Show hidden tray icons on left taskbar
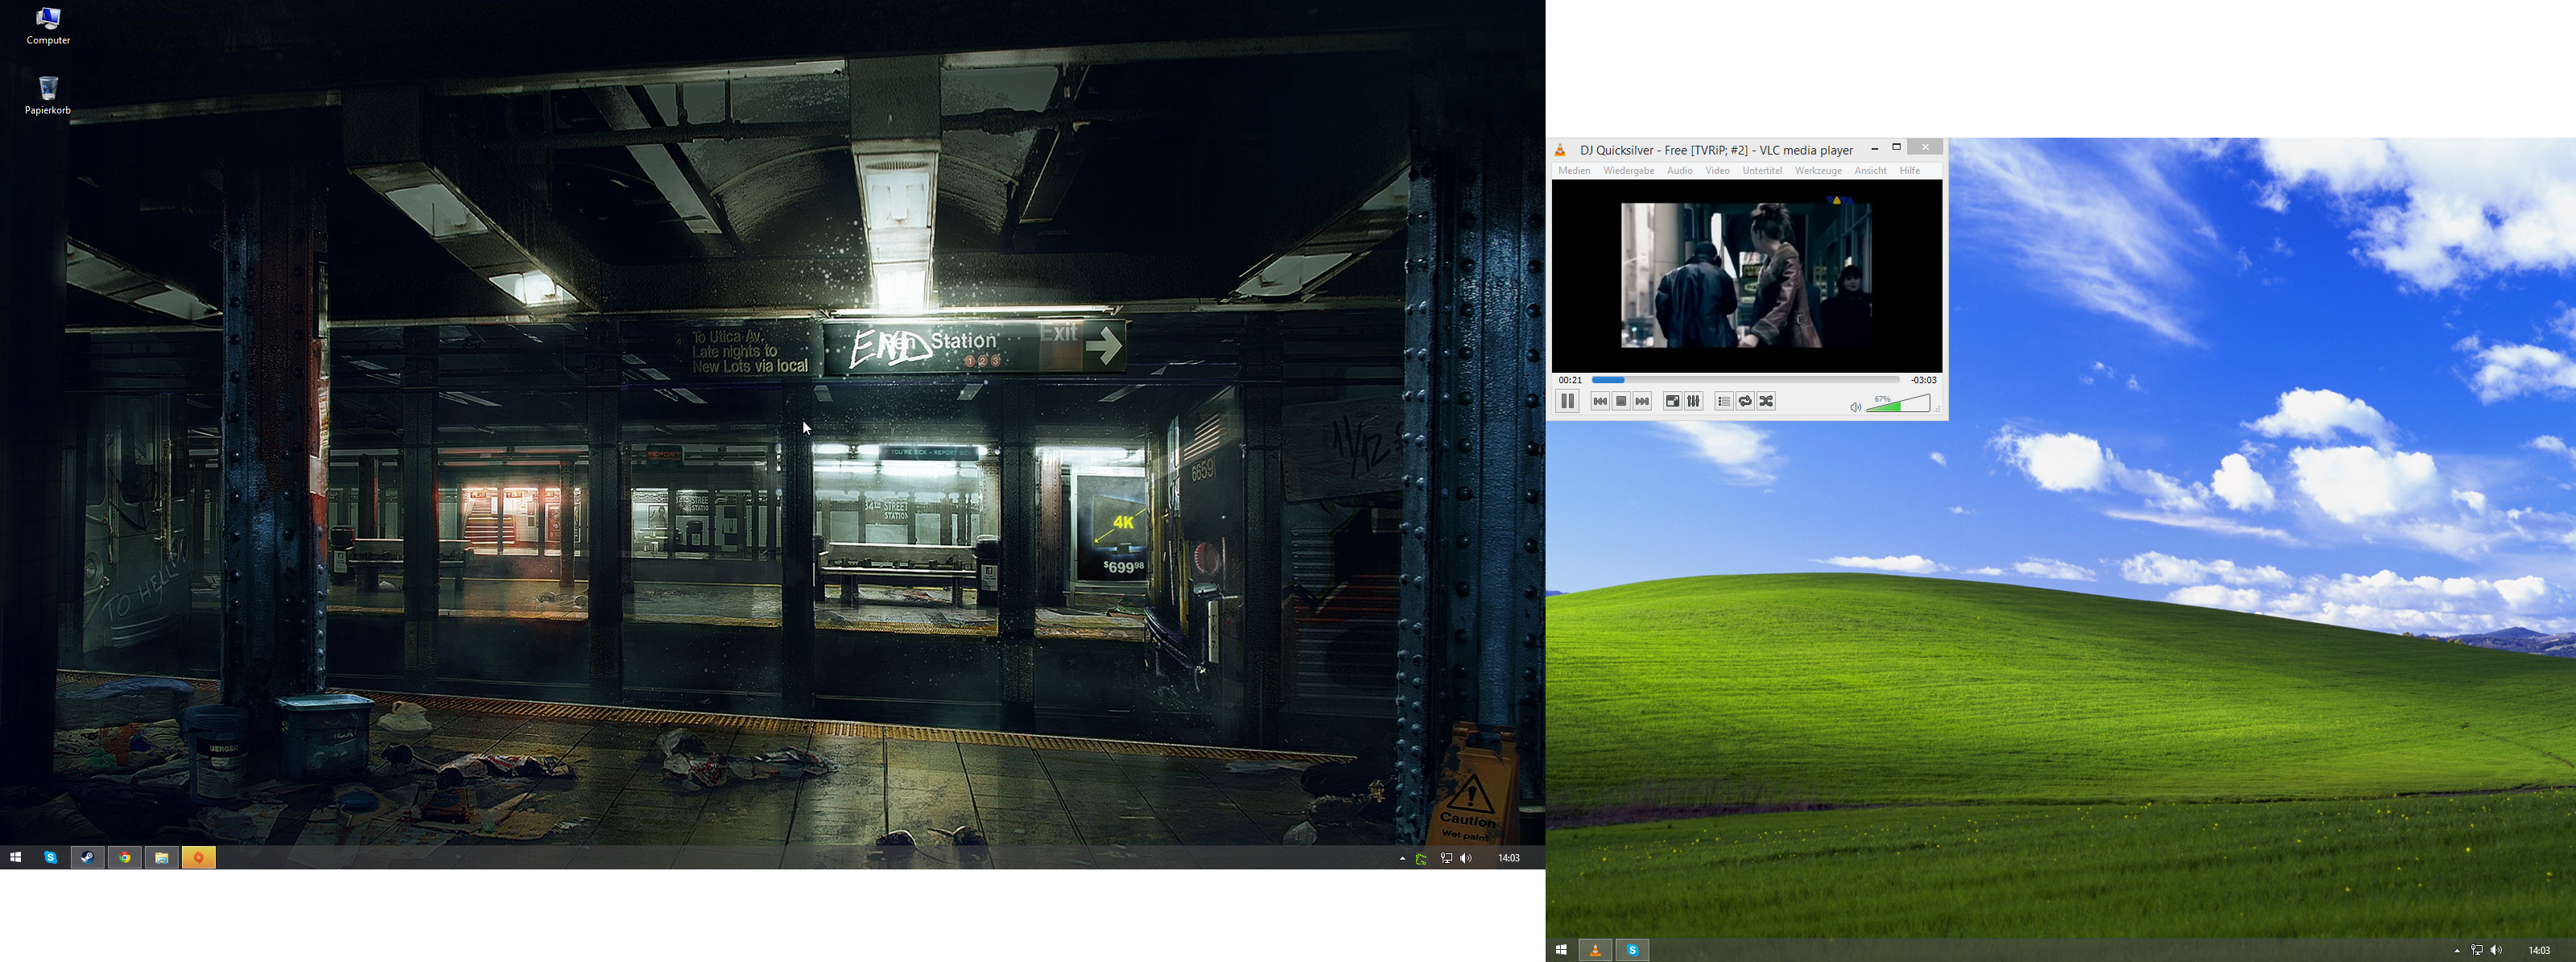This screenshot has width=2576, height=962. pyautogui.click(x=1402, y=859)
